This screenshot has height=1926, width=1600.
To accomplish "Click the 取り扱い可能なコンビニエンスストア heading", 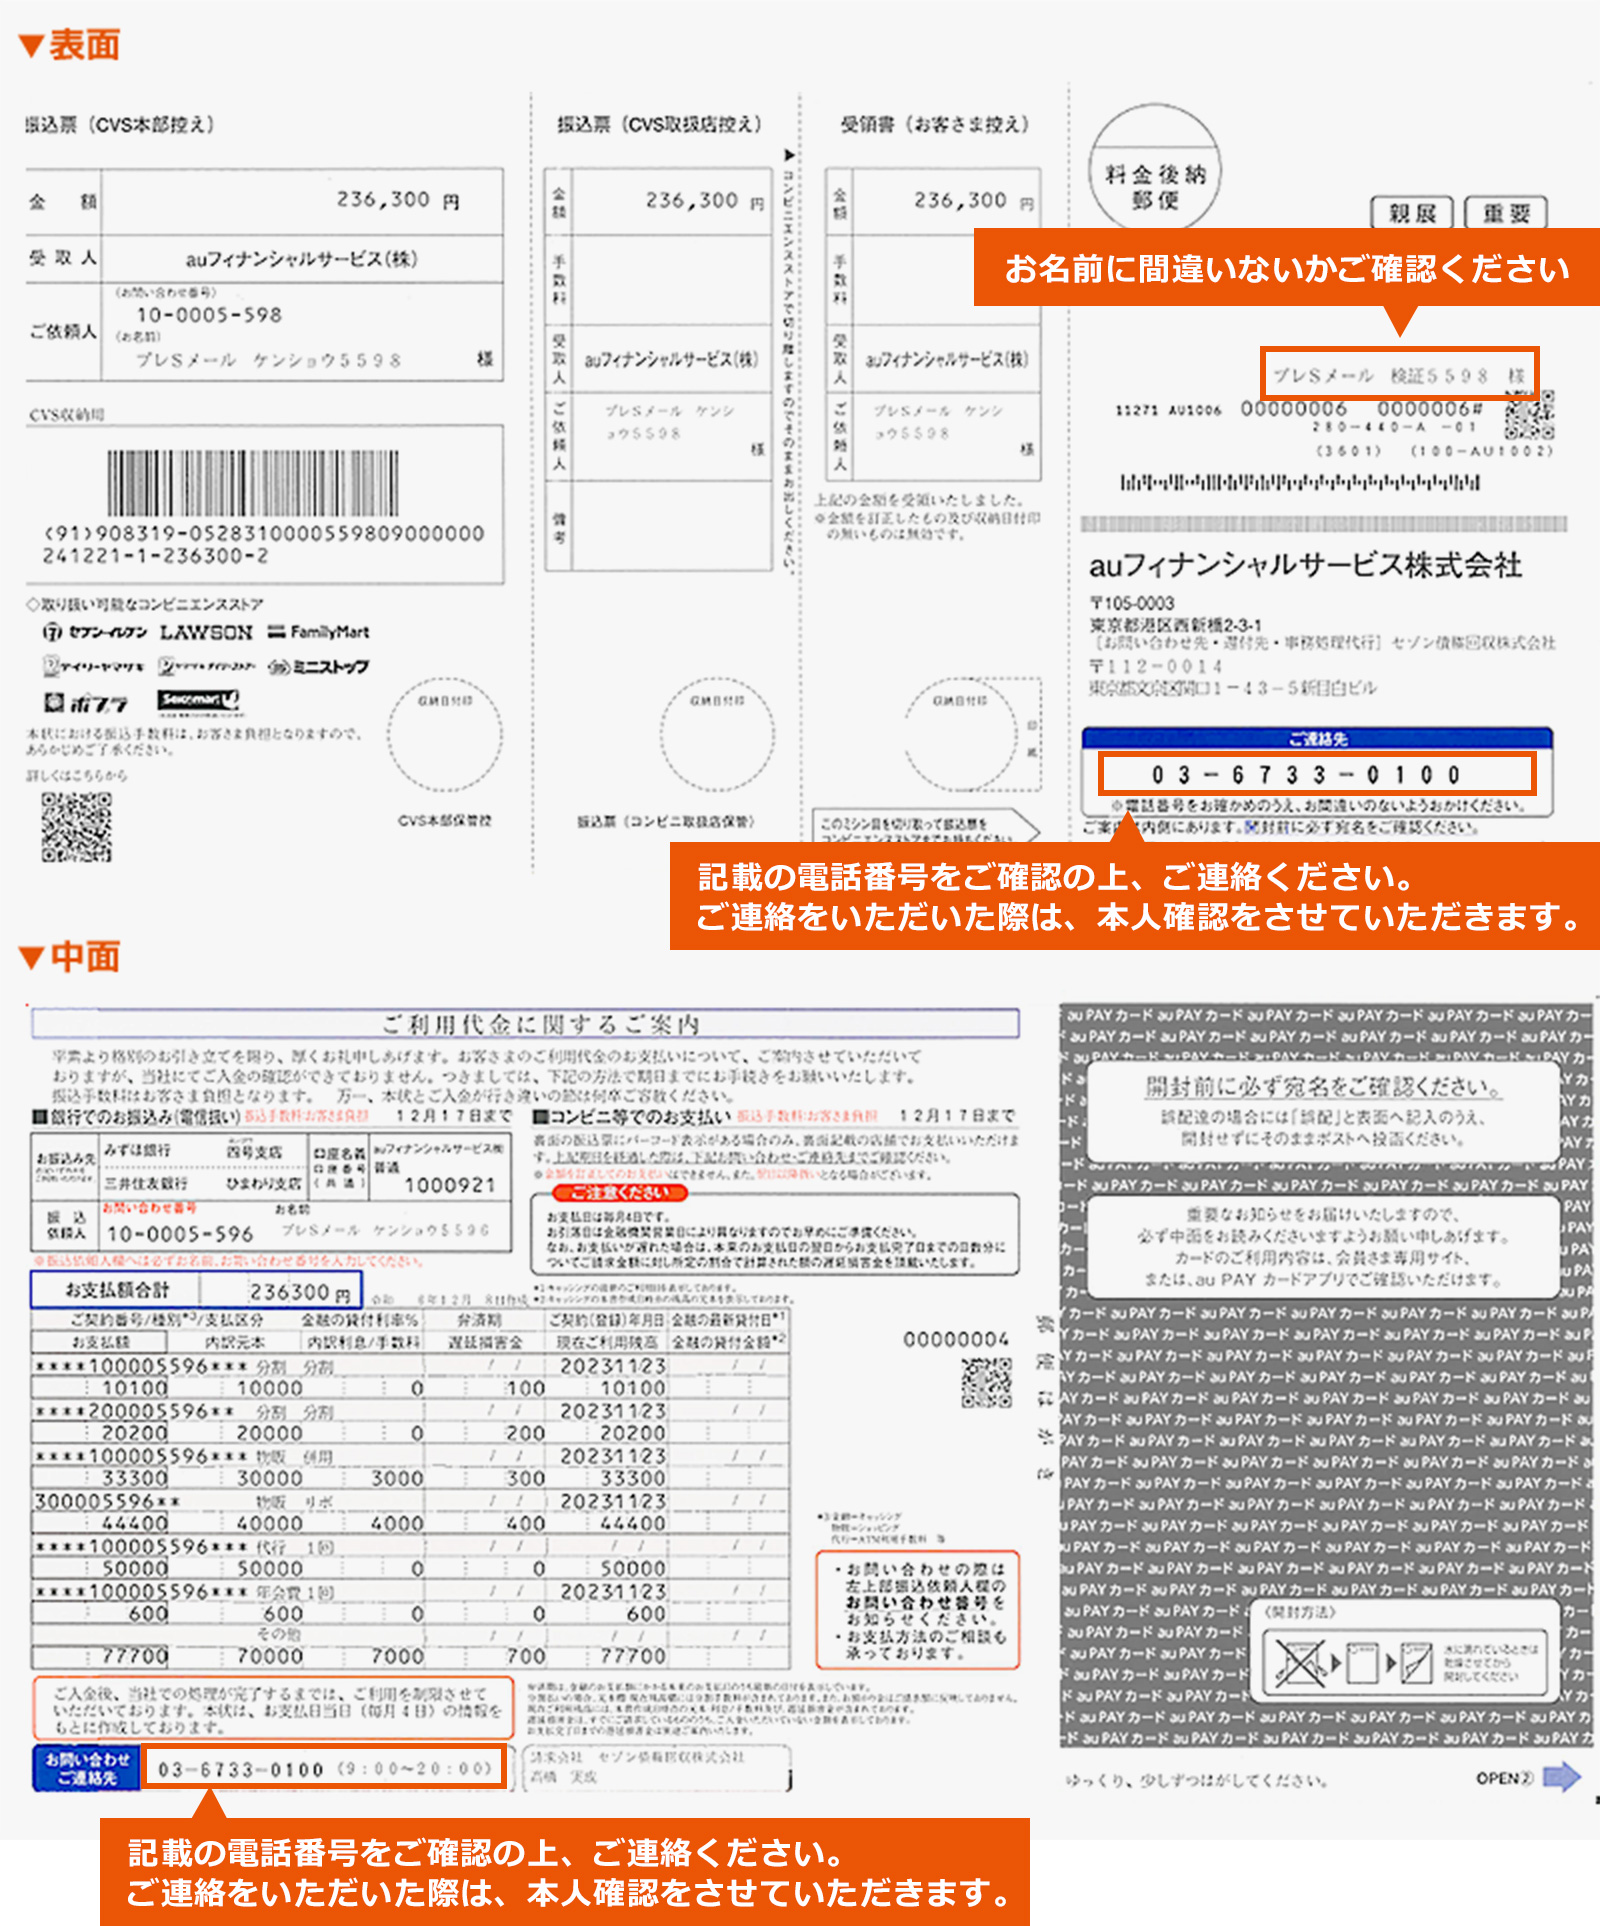I will [145, 604].
